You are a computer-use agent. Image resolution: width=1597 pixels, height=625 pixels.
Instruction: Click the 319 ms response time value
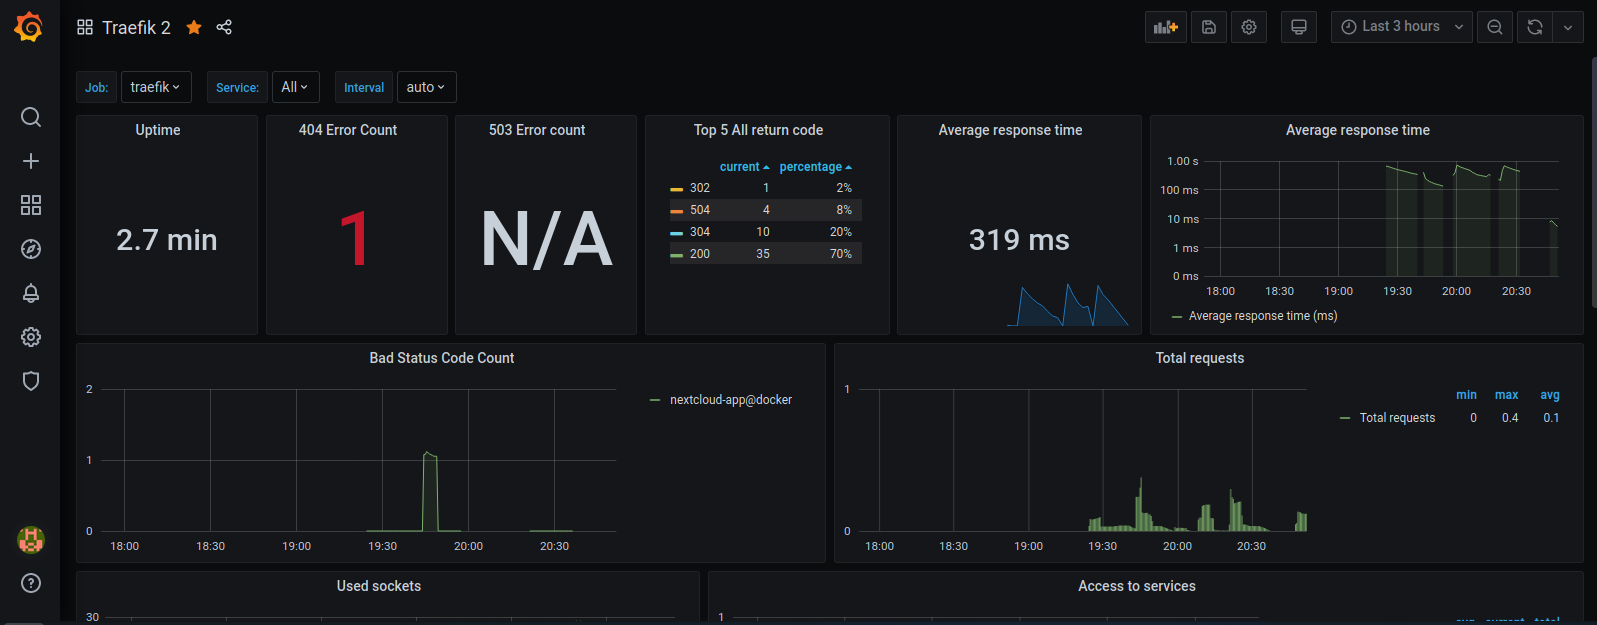(1019, 240)
